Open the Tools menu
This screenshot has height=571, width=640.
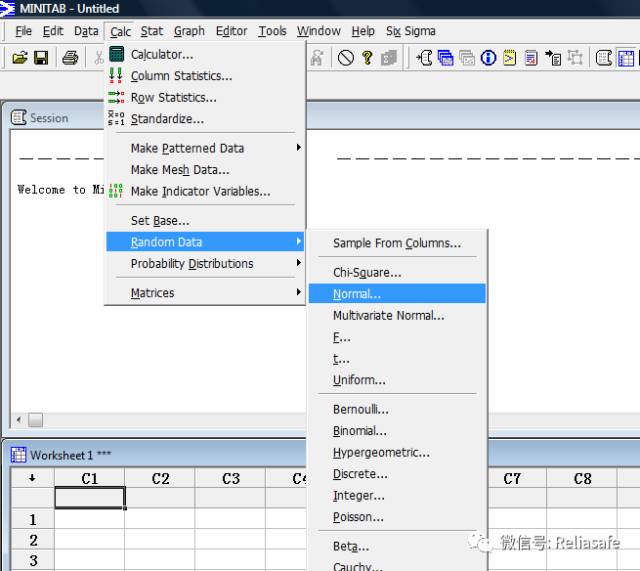272,31
